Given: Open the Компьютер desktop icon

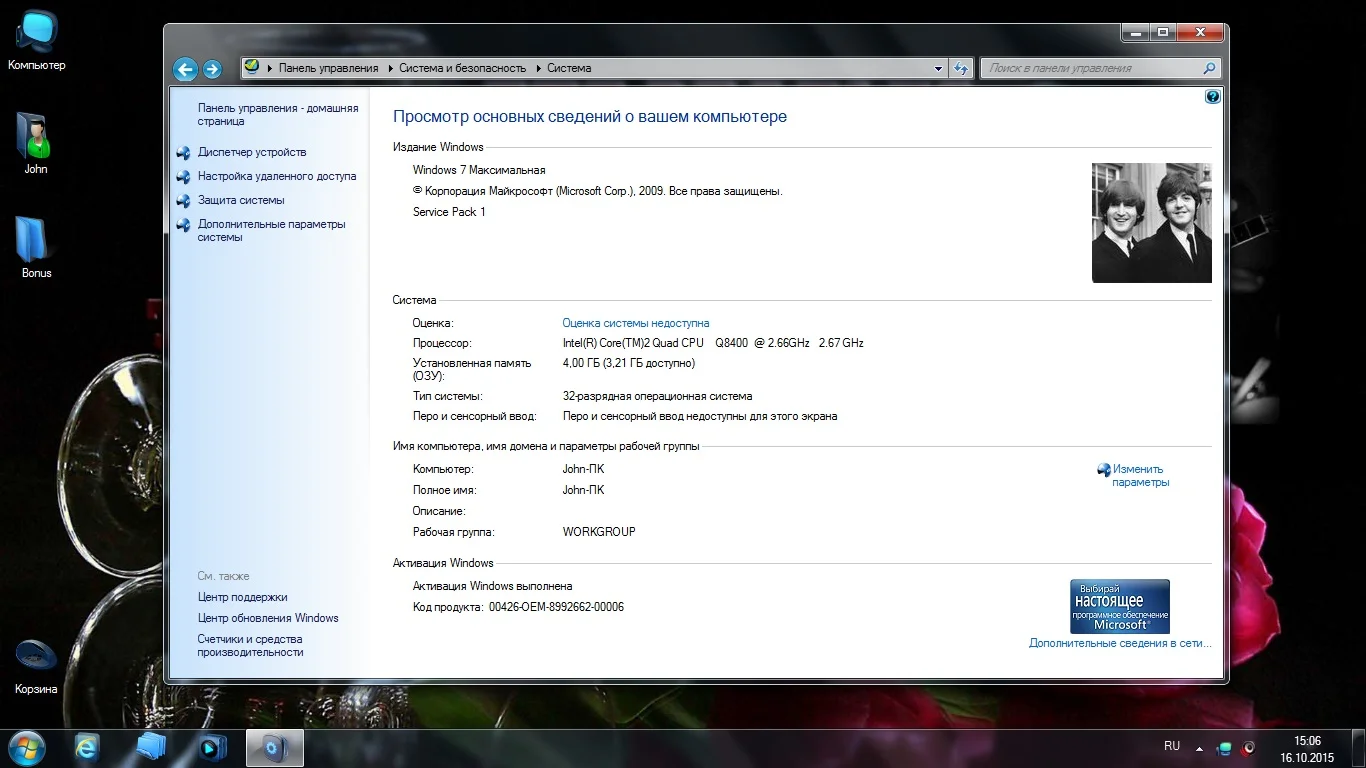Looking at the screenshot, I should point(37,38).
